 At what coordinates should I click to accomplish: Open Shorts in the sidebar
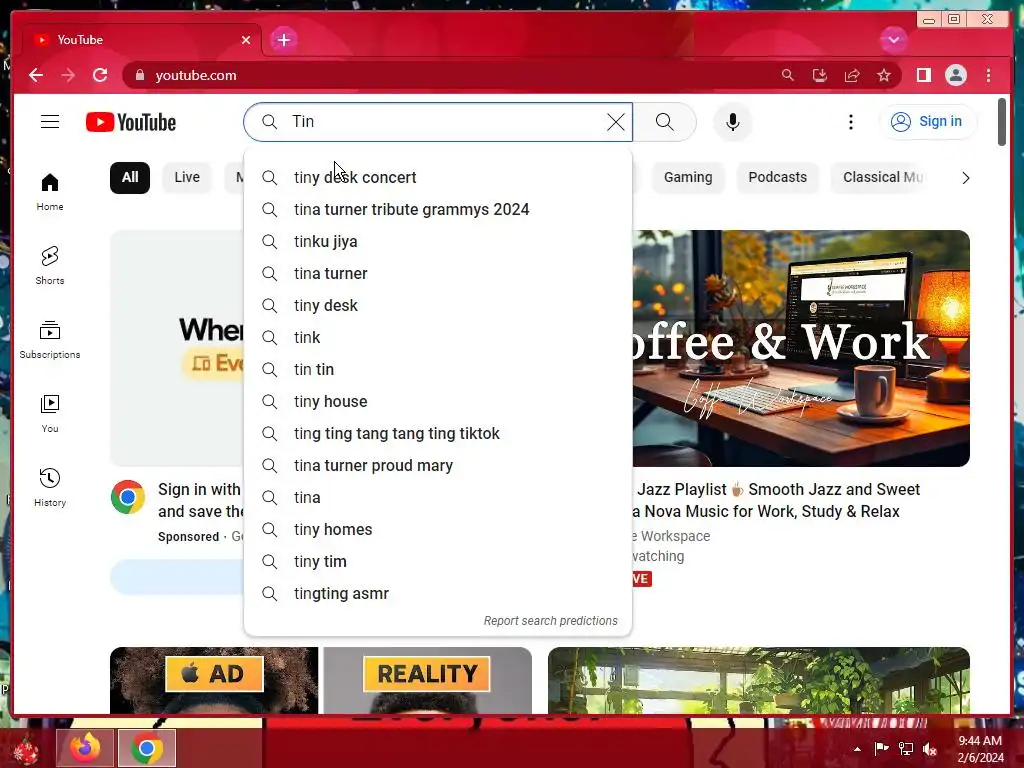50,265
